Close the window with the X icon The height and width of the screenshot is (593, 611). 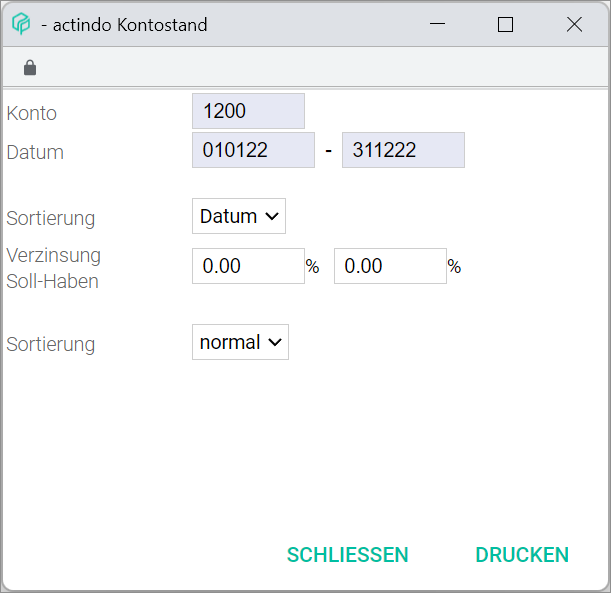click(x=574, y=24)
